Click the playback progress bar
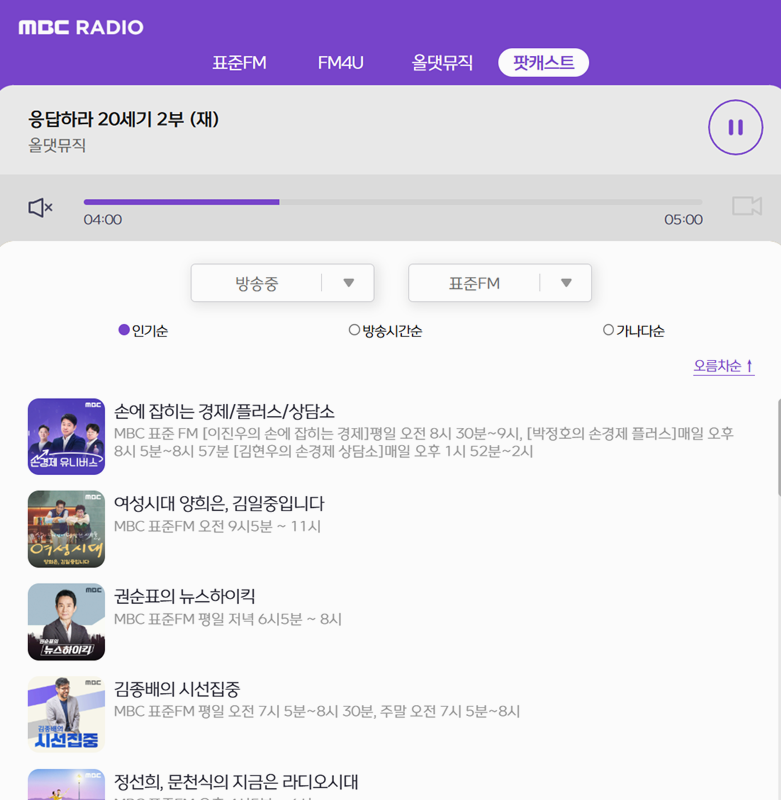The width and height of the screenshot is (781, 800). coord(393,202)
